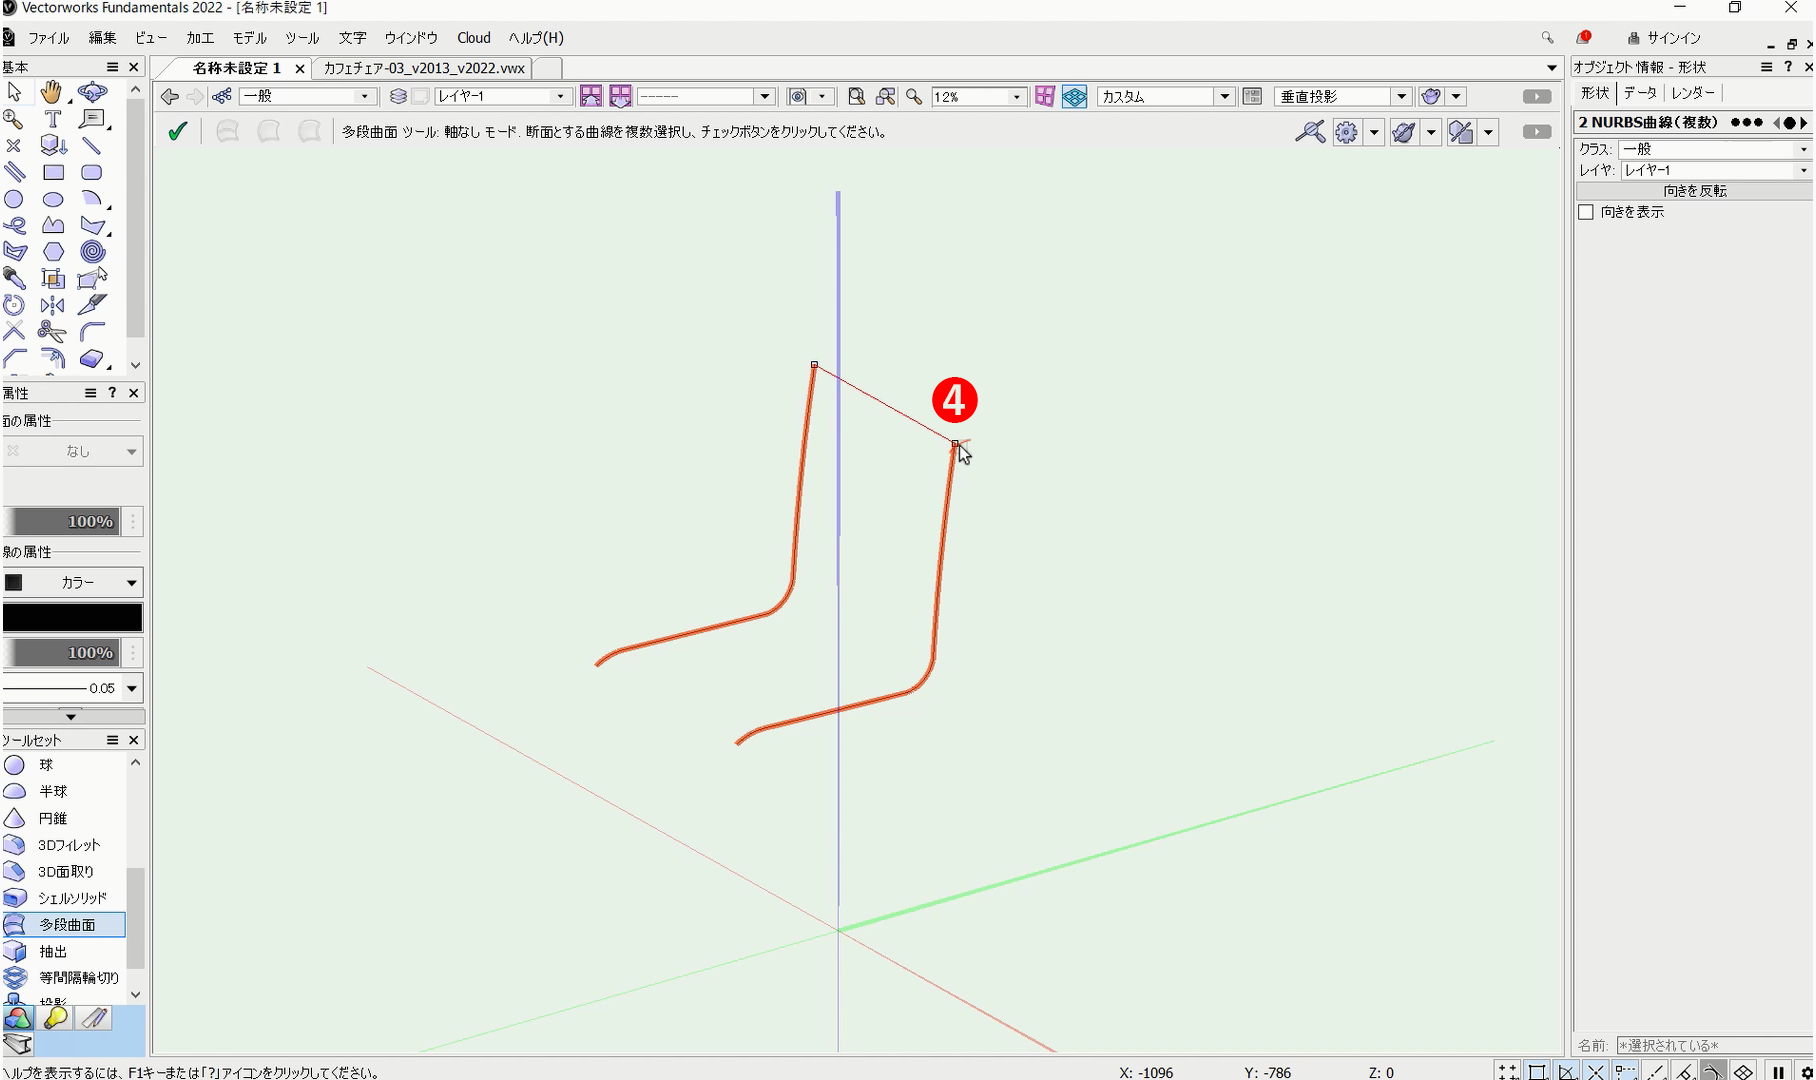Screen dimensions: 1816x1080
Task: Select the Zoom magnifier tool
Action: [14, 119]
